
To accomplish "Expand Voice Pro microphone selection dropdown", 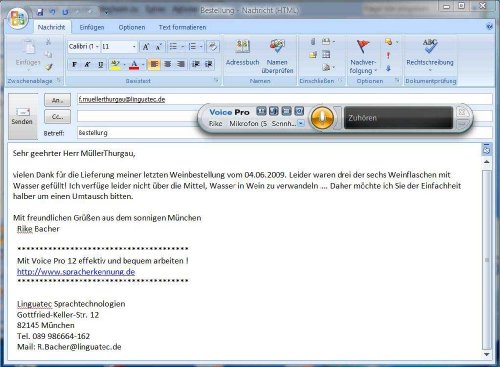I will [301, 124].
